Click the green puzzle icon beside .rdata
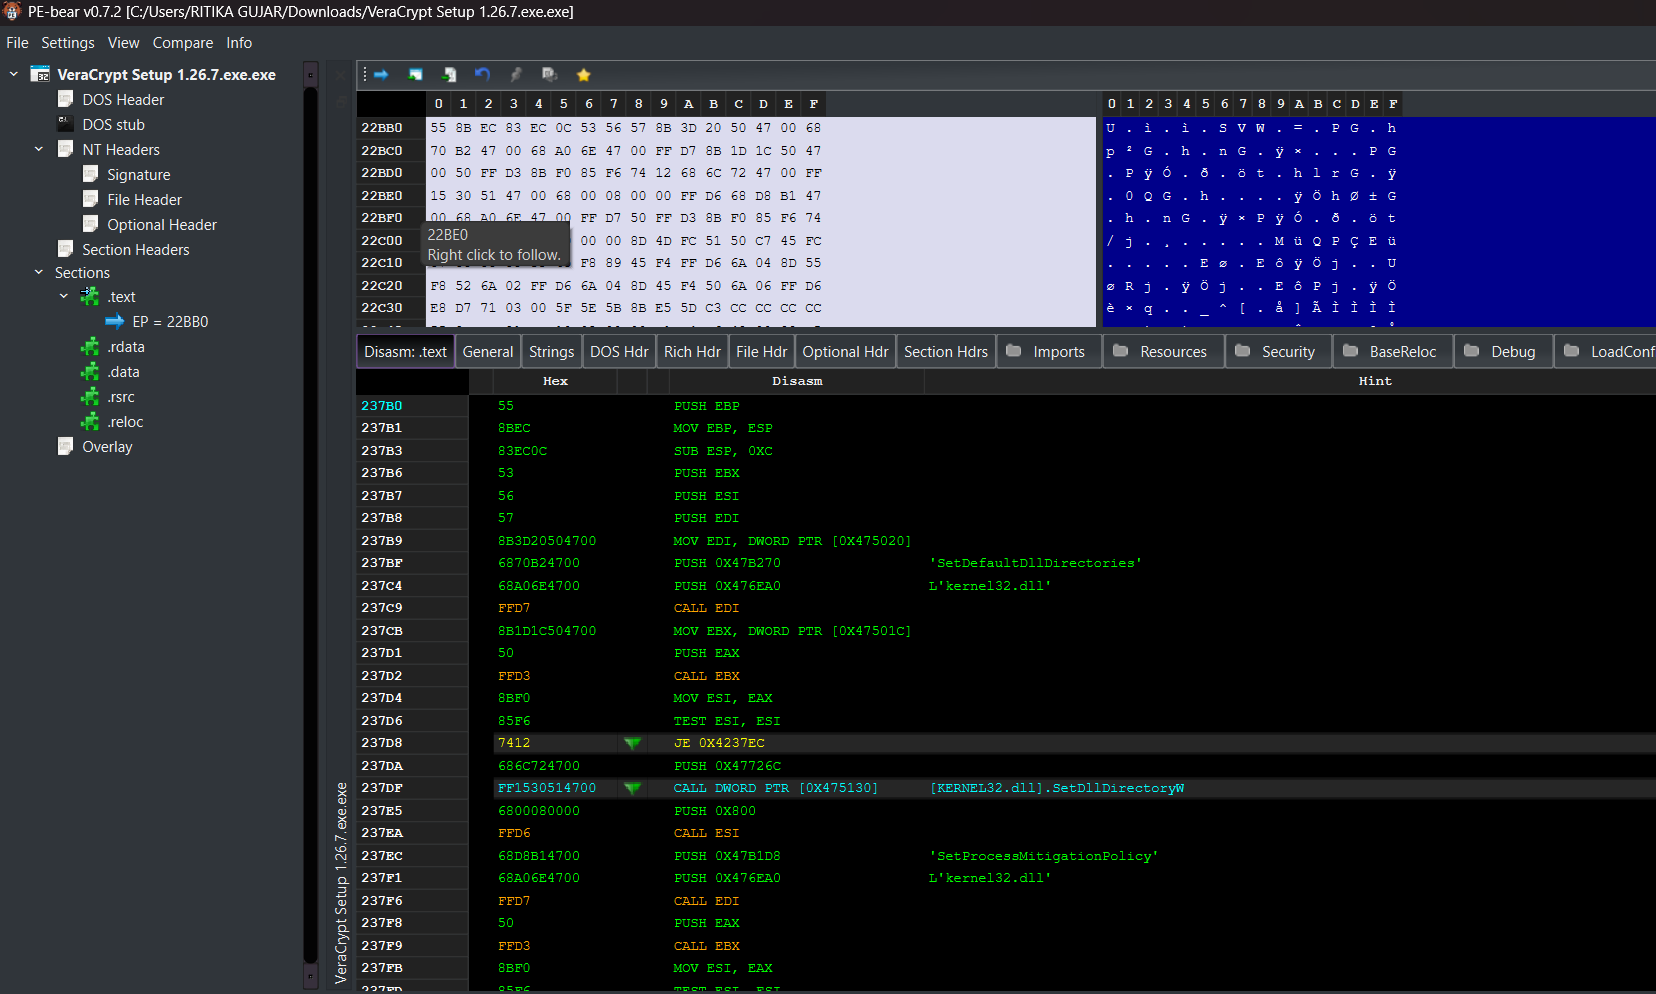The height and width of the screenshot is (994, 1656). pyautogui.click(x=90, y=347)
